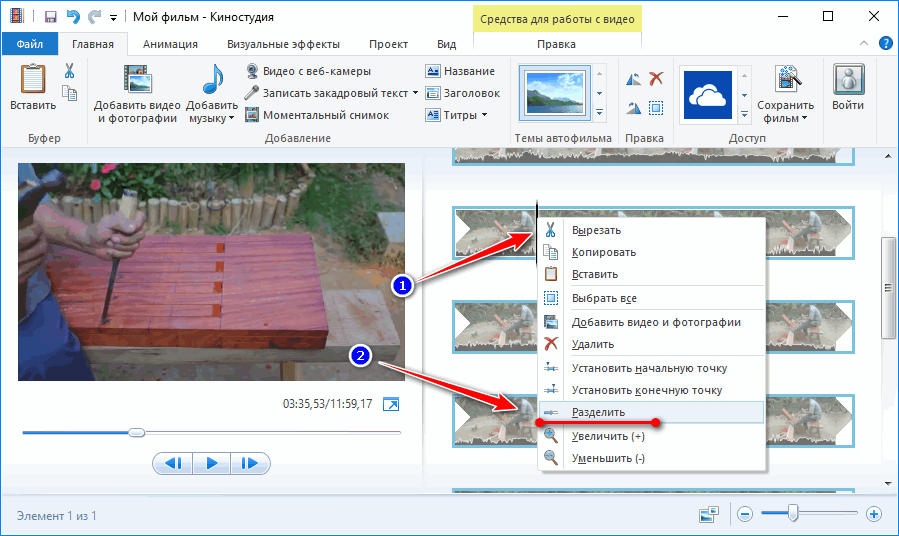Open the Файл tab
The height and width of the screenshot is (536, 899).
tap(30, 44)
